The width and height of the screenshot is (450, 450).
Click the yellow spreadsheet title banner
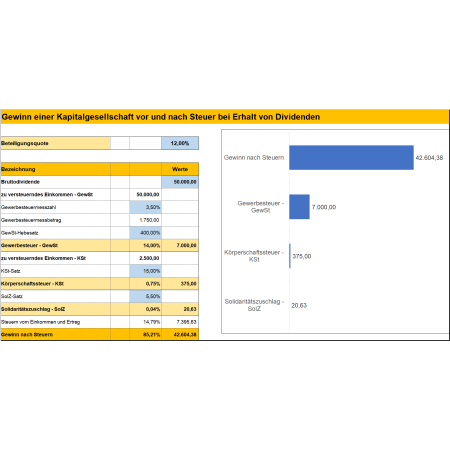[x=225, y=117]
